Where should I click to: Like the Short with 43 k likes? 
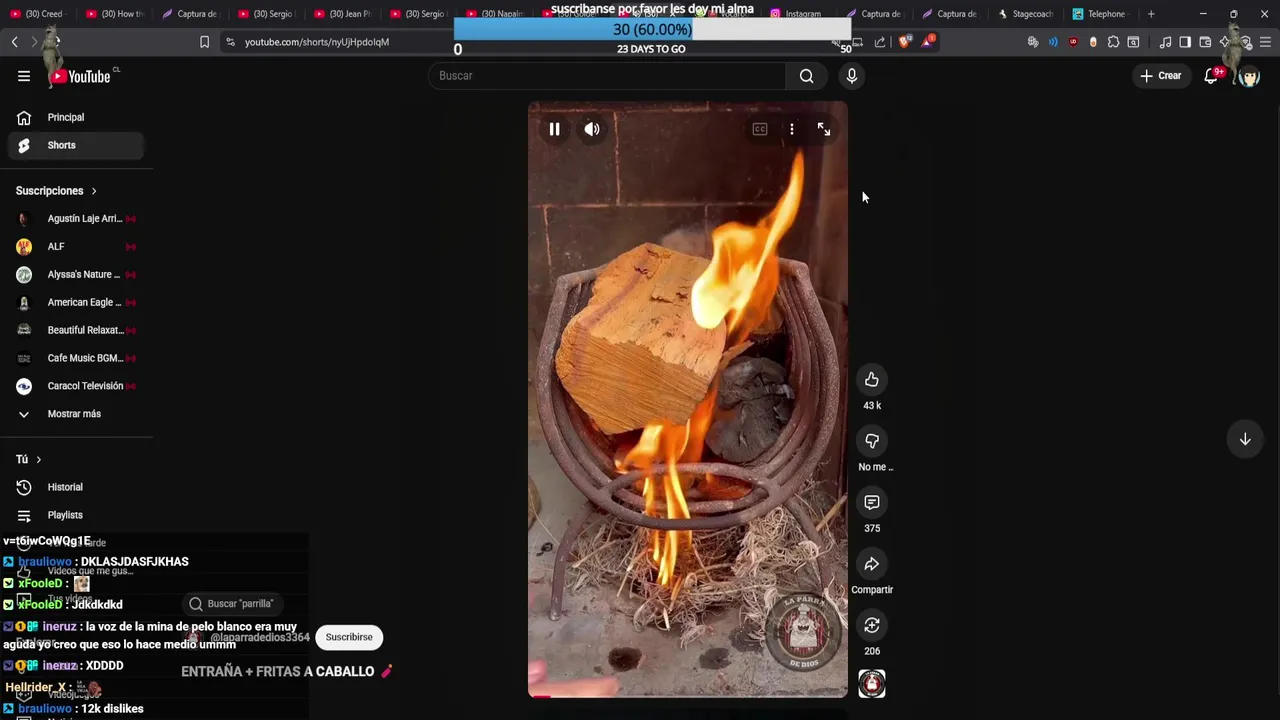click(872, 379)
